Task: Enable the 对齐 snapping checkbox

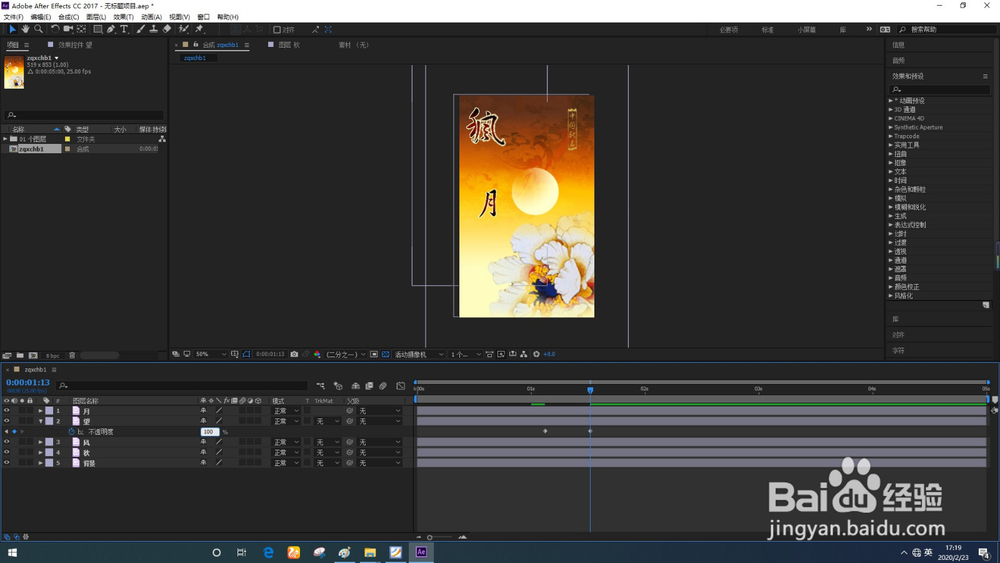Action: [277, 29]
